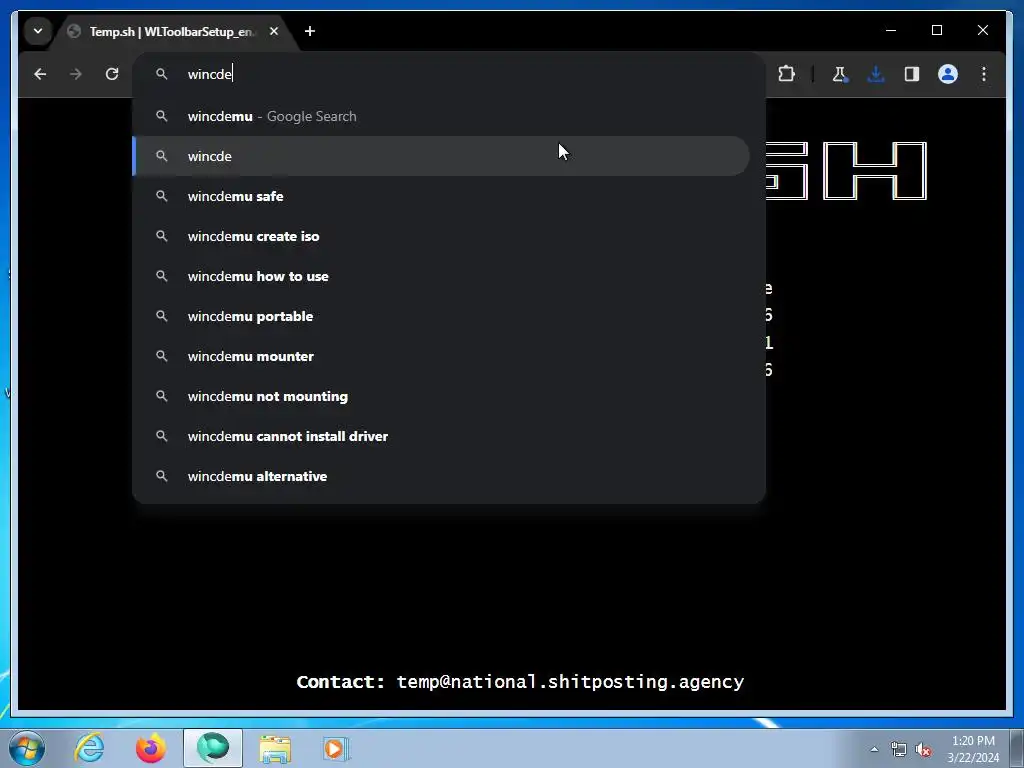Viewport: 1024px width, 768px height.
Task: Reload the current page
Action: (112, 74)
